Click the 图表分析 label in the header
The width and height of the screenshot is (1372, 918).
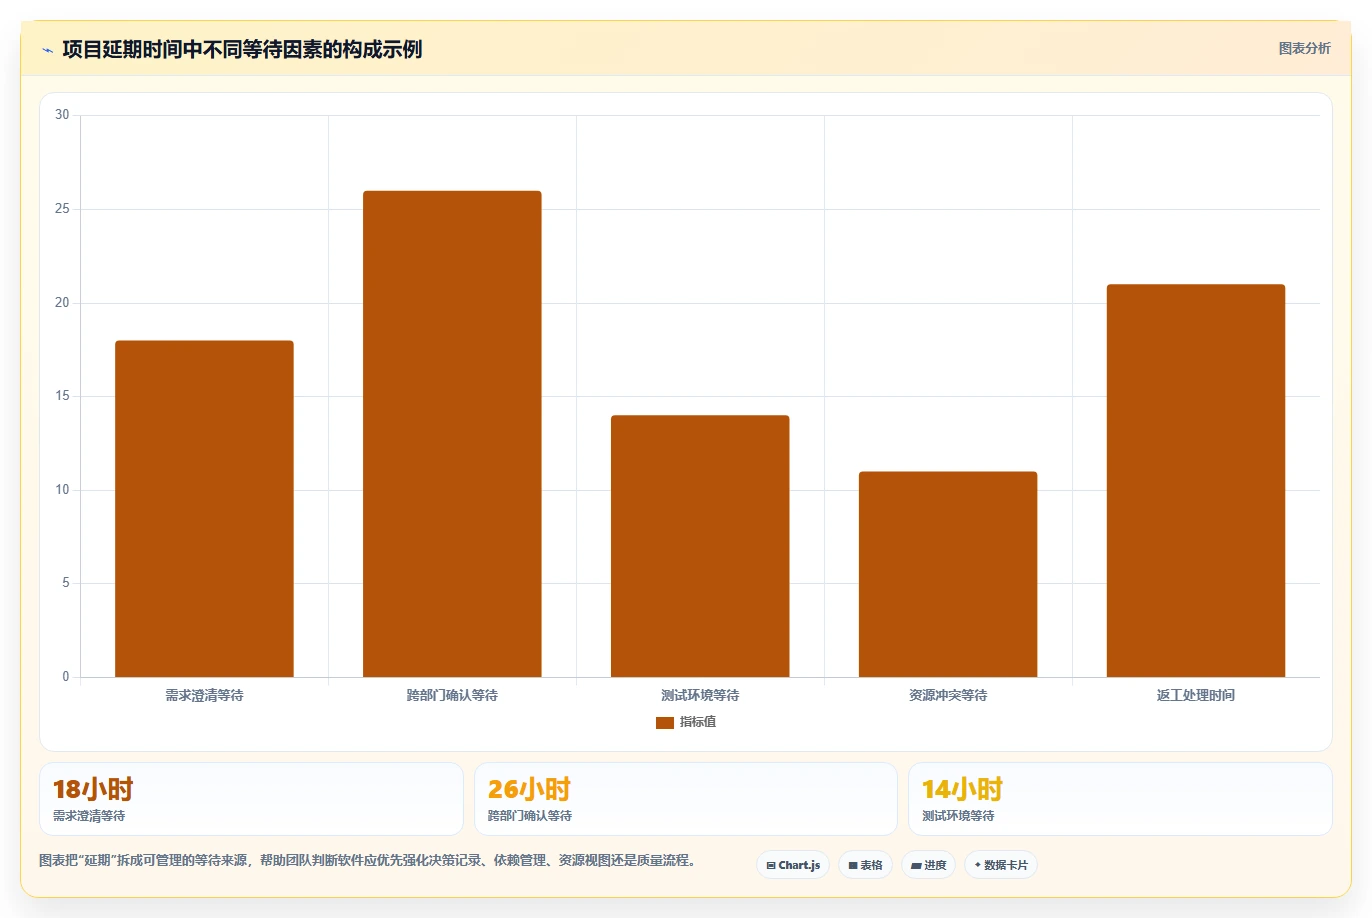(x=1304, y=48)
